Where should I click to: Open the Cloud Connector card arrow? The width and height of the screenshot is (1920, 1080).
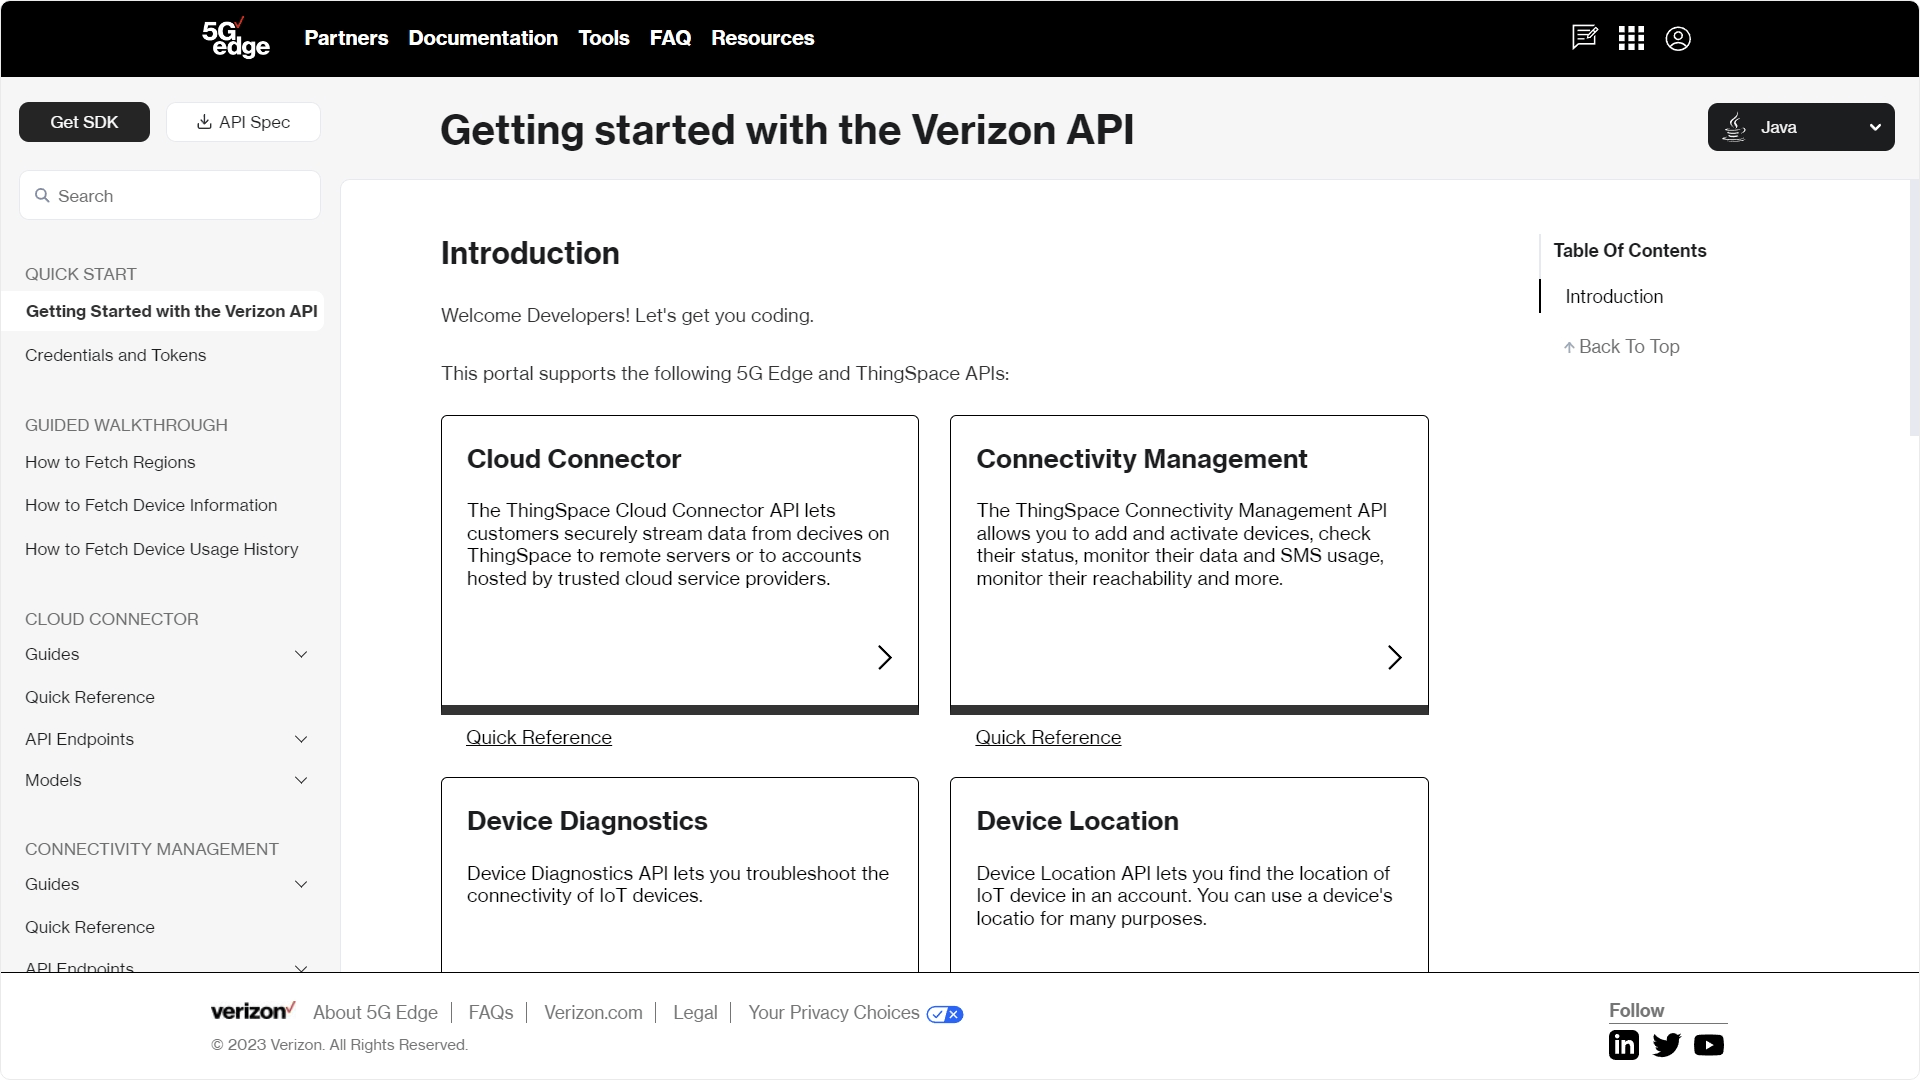point(884,657)
